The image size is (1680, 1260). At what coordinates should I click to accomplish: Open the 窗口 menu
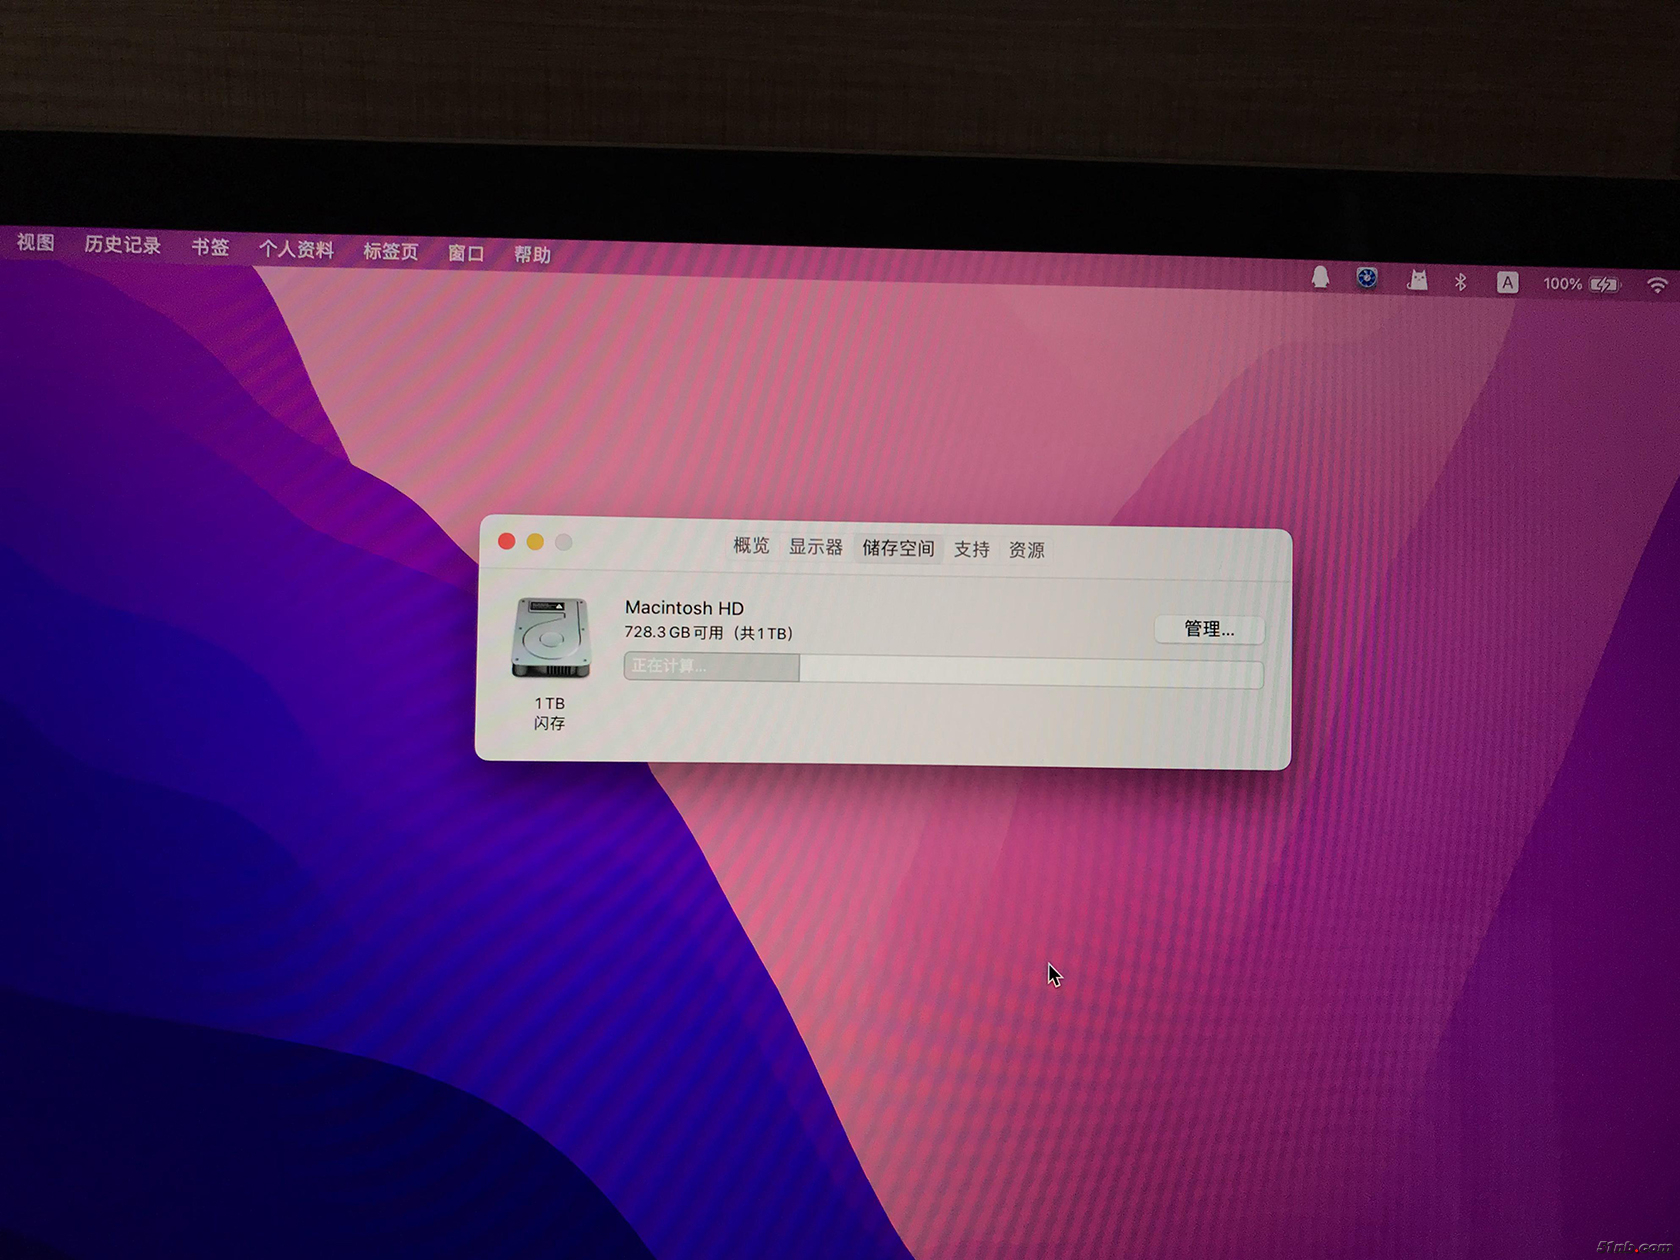click(x=466, y=253)
